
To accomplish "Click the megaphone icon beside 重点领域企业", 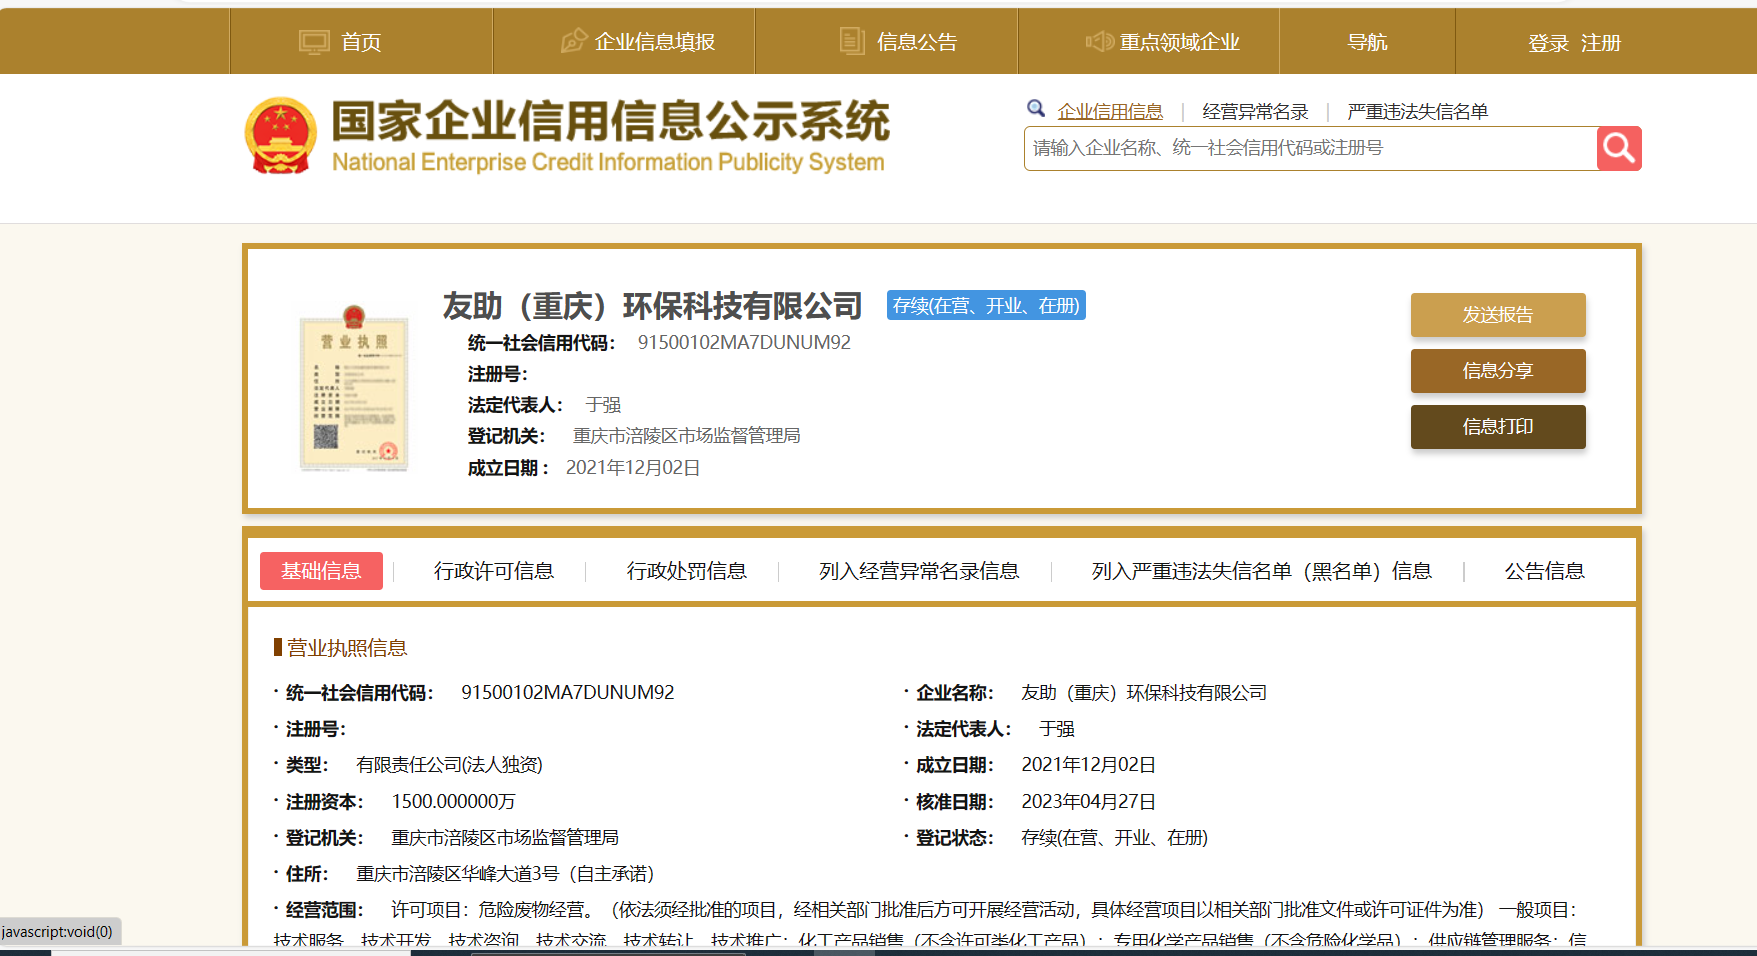I will (1100, 41).
